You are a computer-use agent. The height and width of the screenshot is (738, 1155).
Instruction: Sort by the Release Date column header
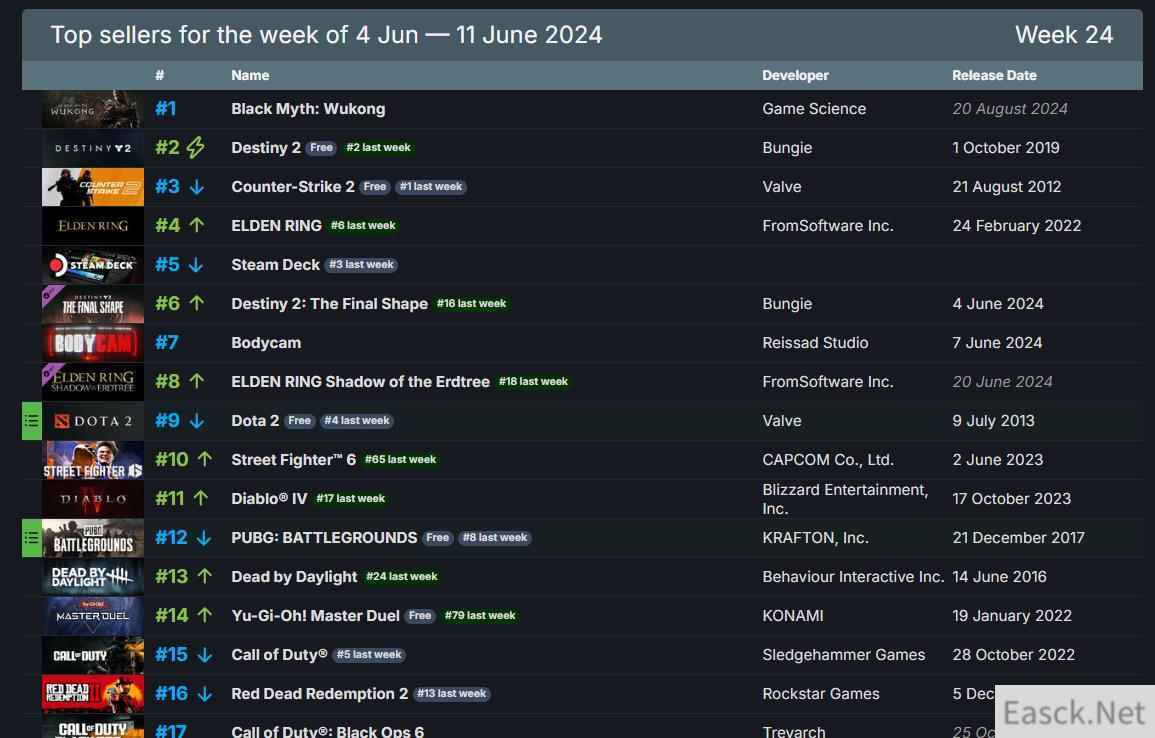(x=994, y=75)
